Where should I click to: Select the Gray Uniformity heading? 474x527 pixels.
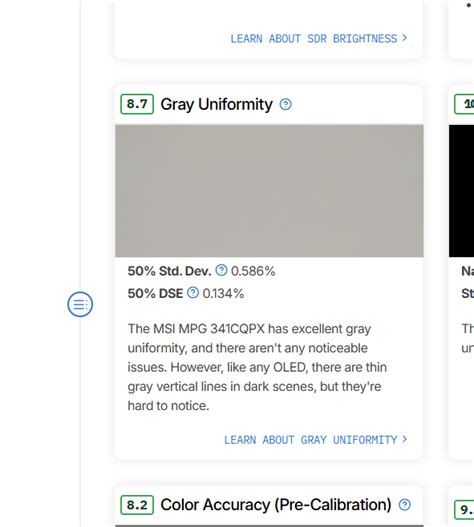tap(216, 104)
